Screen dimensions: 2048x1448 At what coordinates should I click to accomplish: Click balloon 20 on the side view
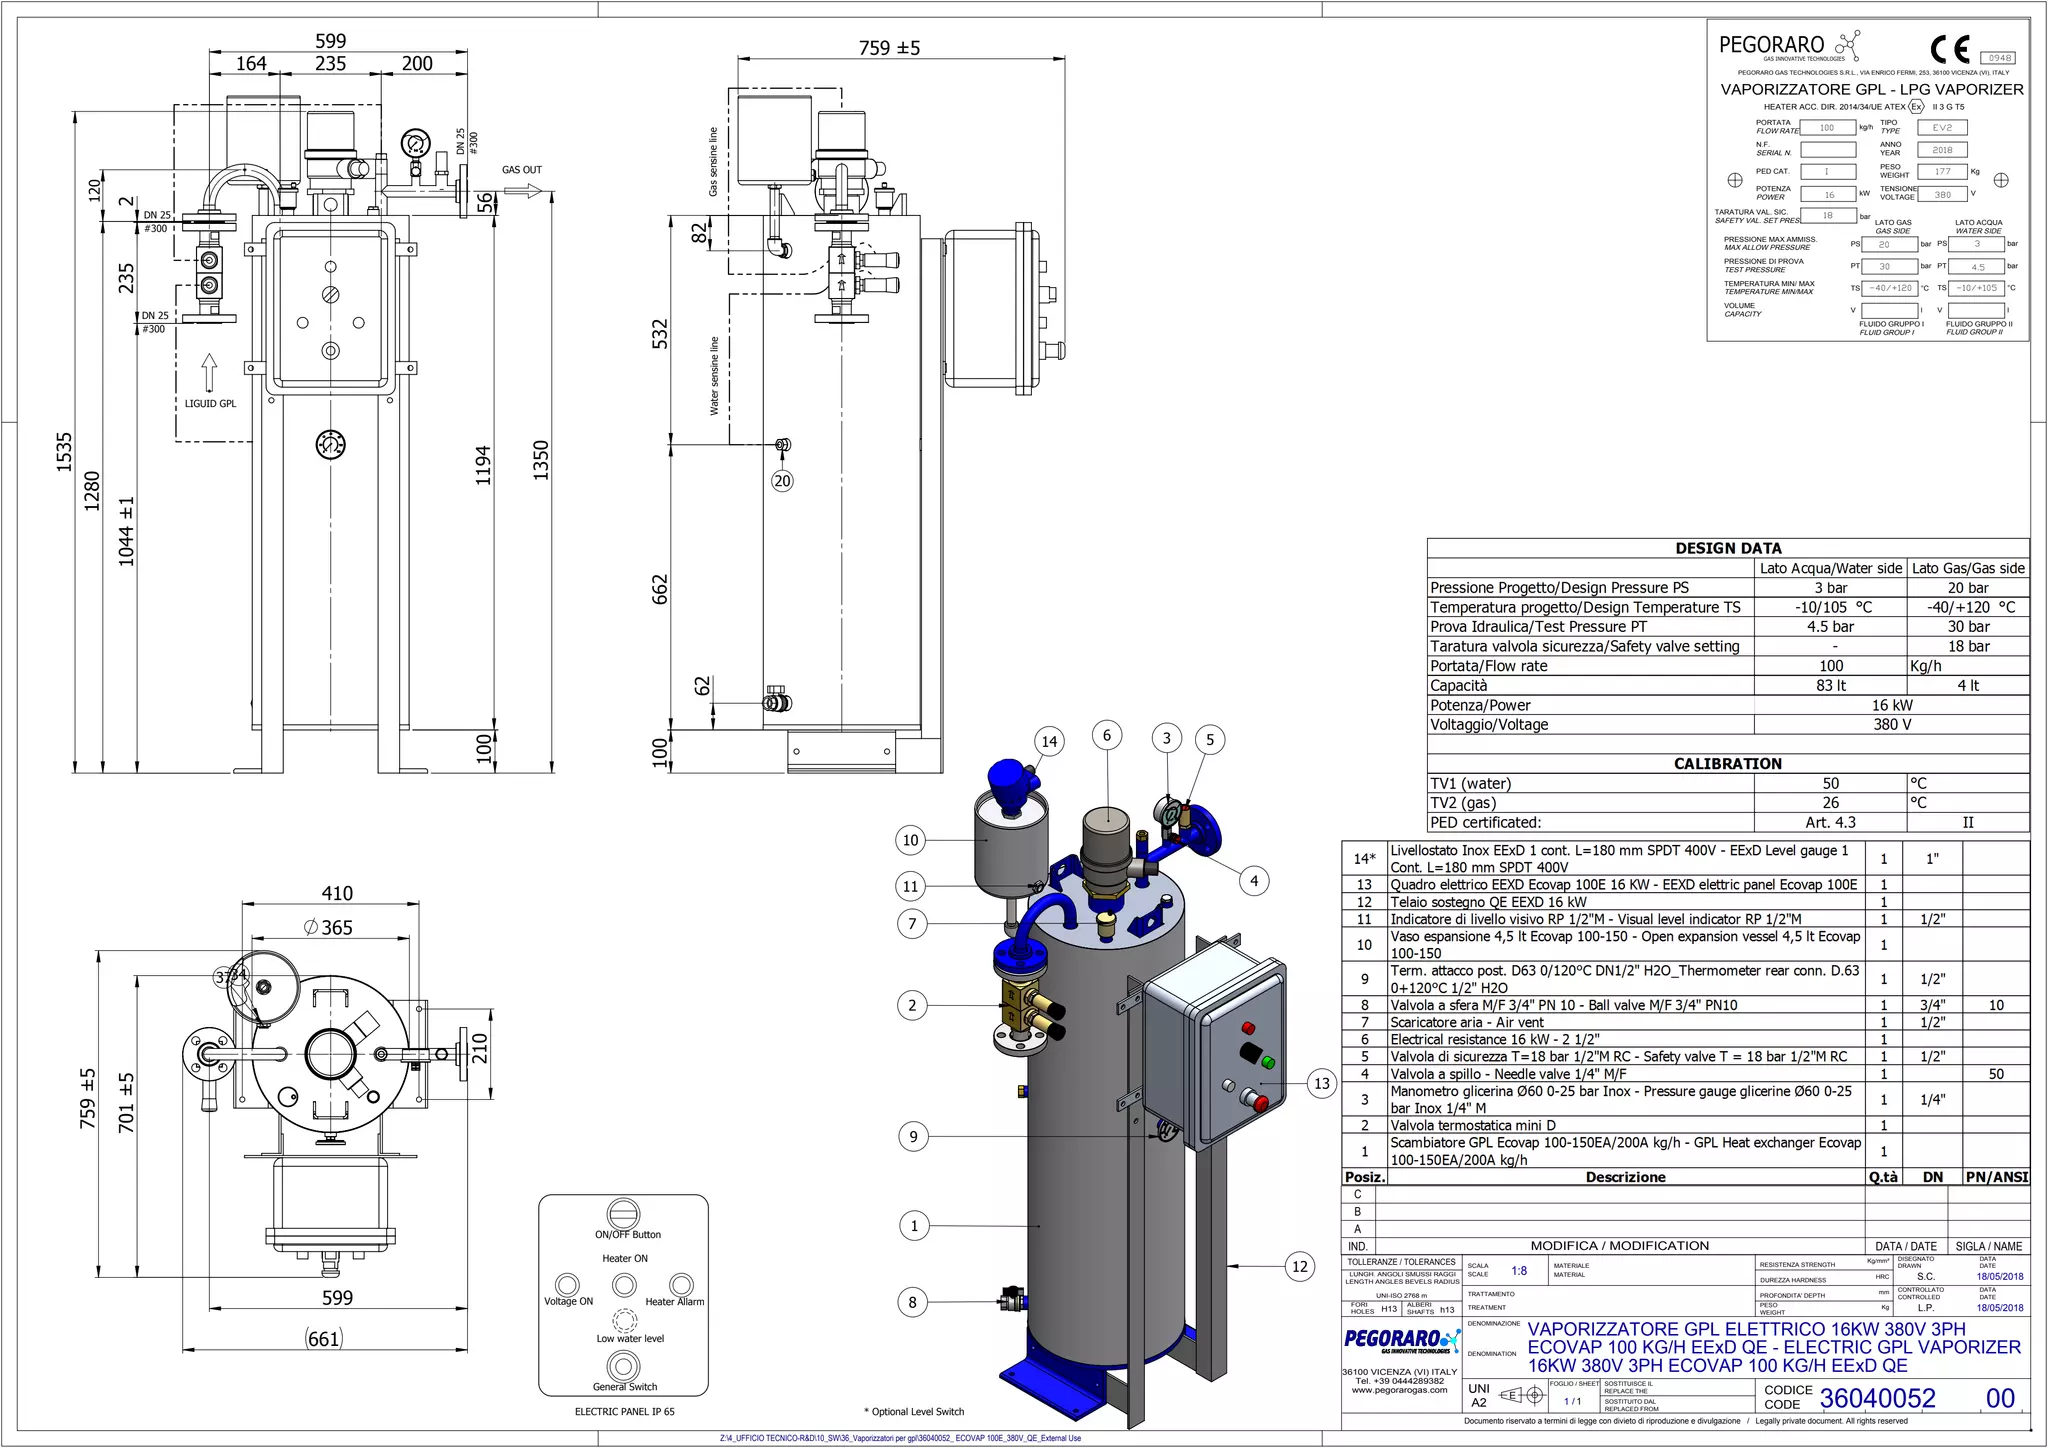[782, 481]
